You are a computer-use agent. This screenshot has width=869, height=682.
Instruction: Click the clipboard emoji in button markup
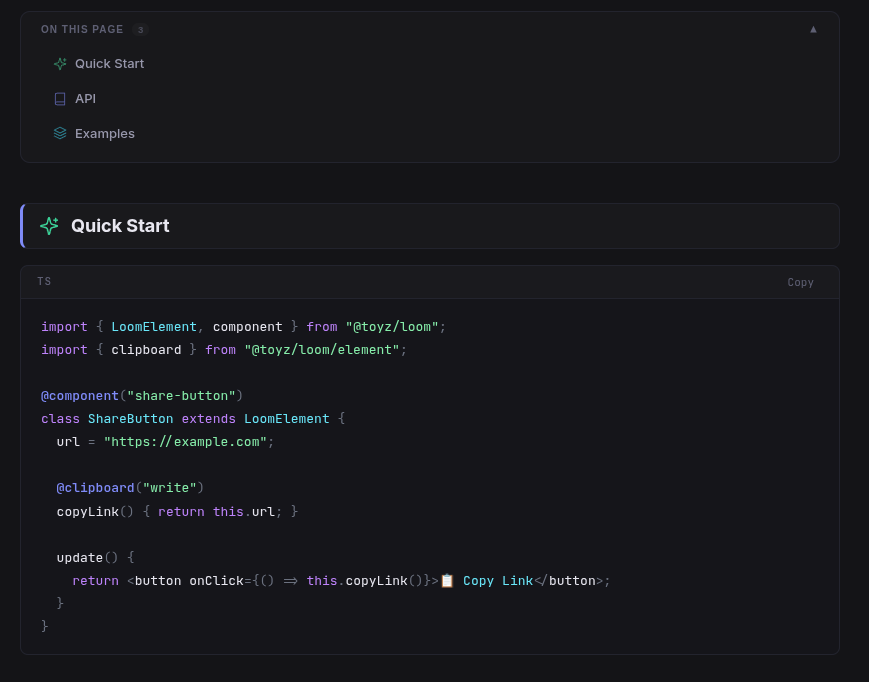pos(447,581)
